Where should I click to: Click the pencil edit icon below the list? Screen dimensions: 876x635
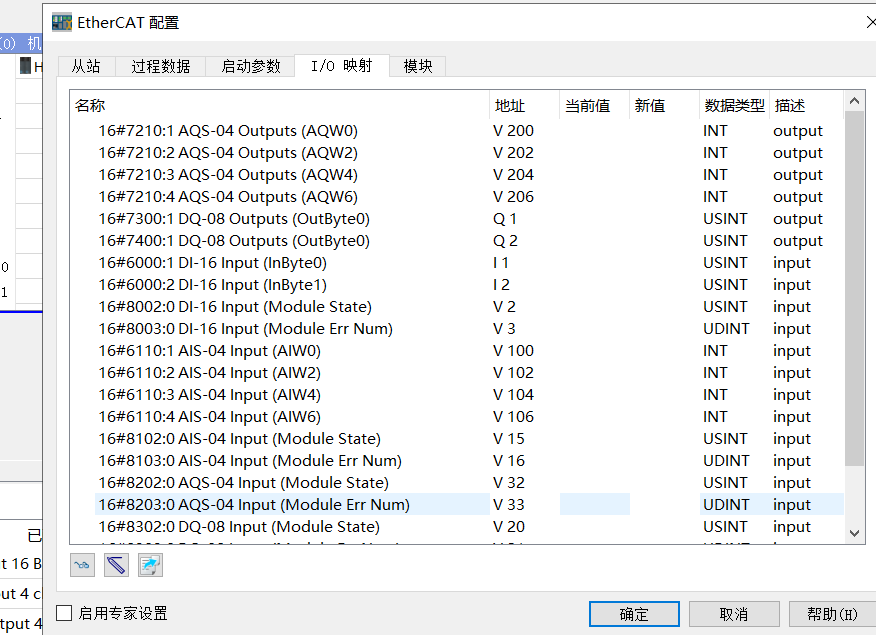click(x=116, y=565)
